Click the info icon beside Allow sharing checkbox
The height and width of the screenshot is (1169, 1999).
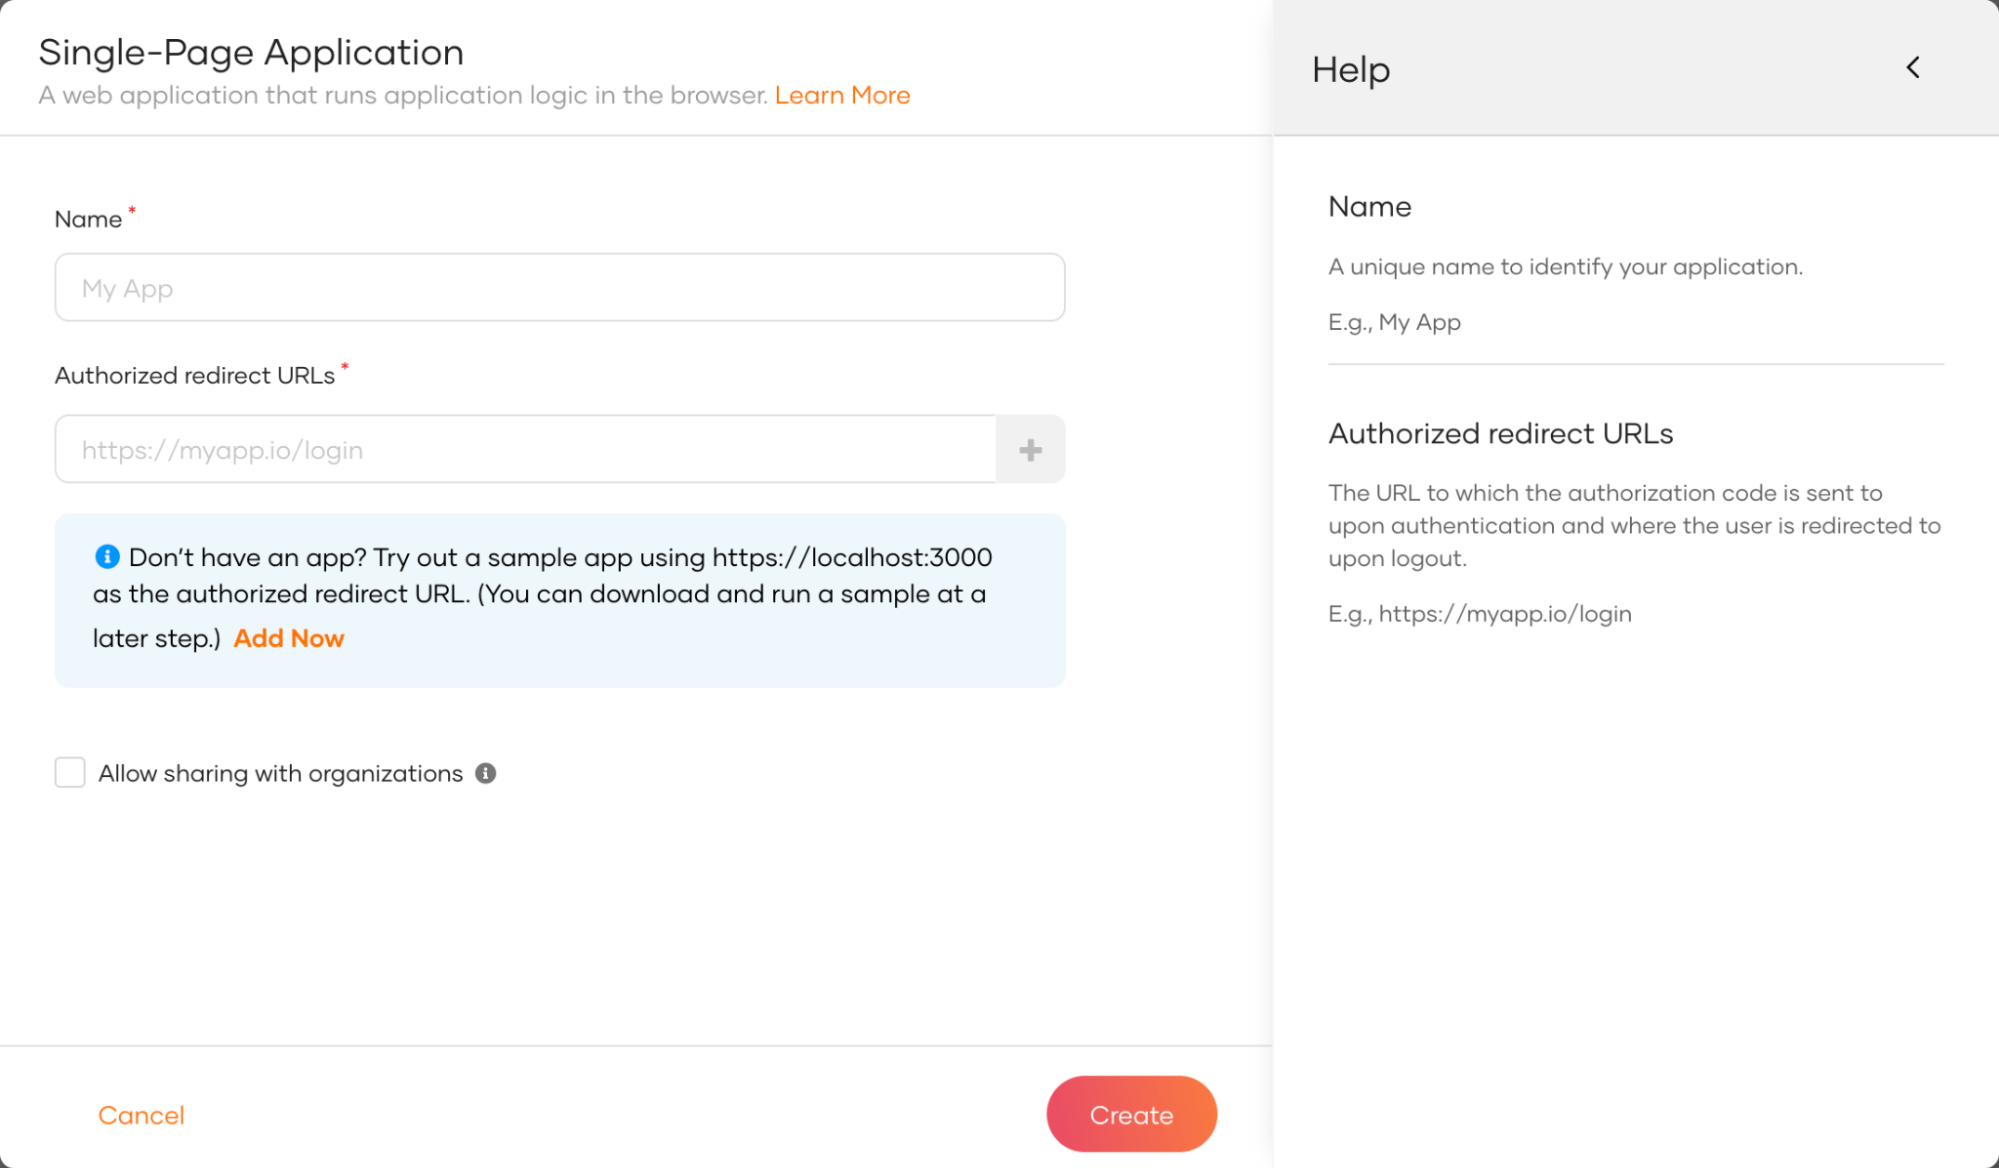(485, 772)
